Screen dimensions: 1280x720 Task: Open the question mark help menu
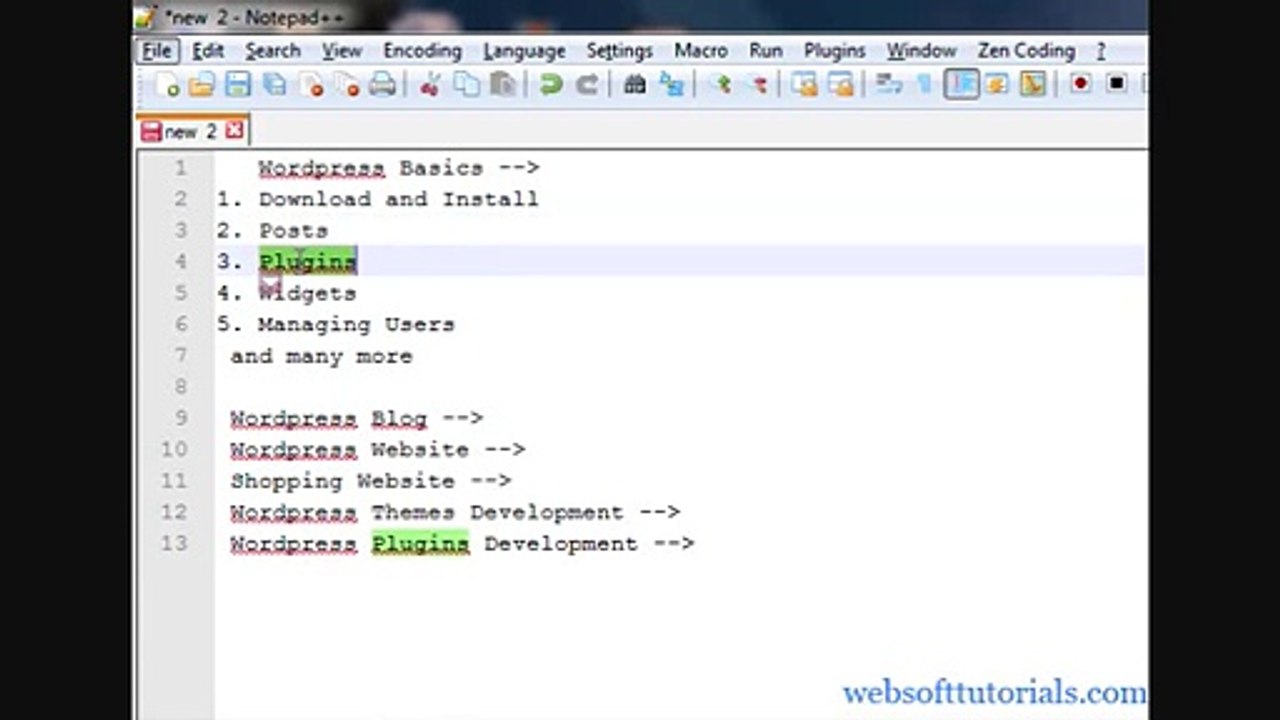(1101, 51)
